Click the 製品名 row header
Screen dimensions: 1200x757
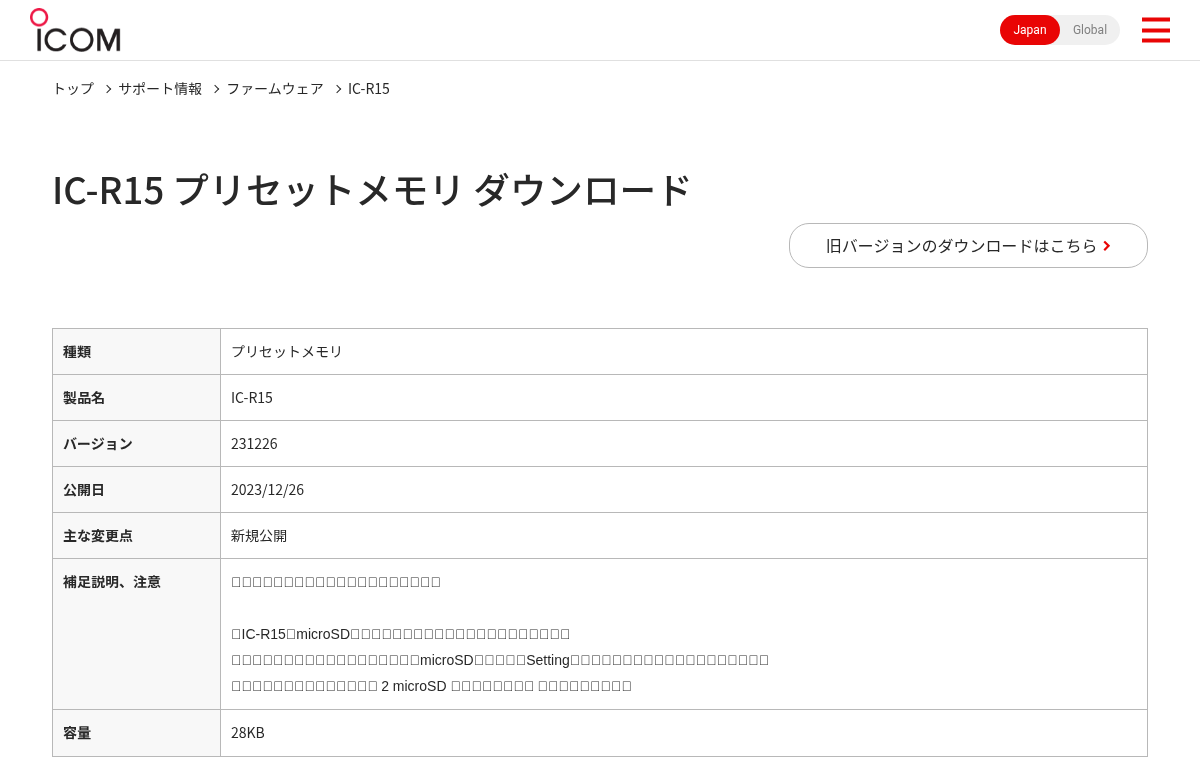136,397
